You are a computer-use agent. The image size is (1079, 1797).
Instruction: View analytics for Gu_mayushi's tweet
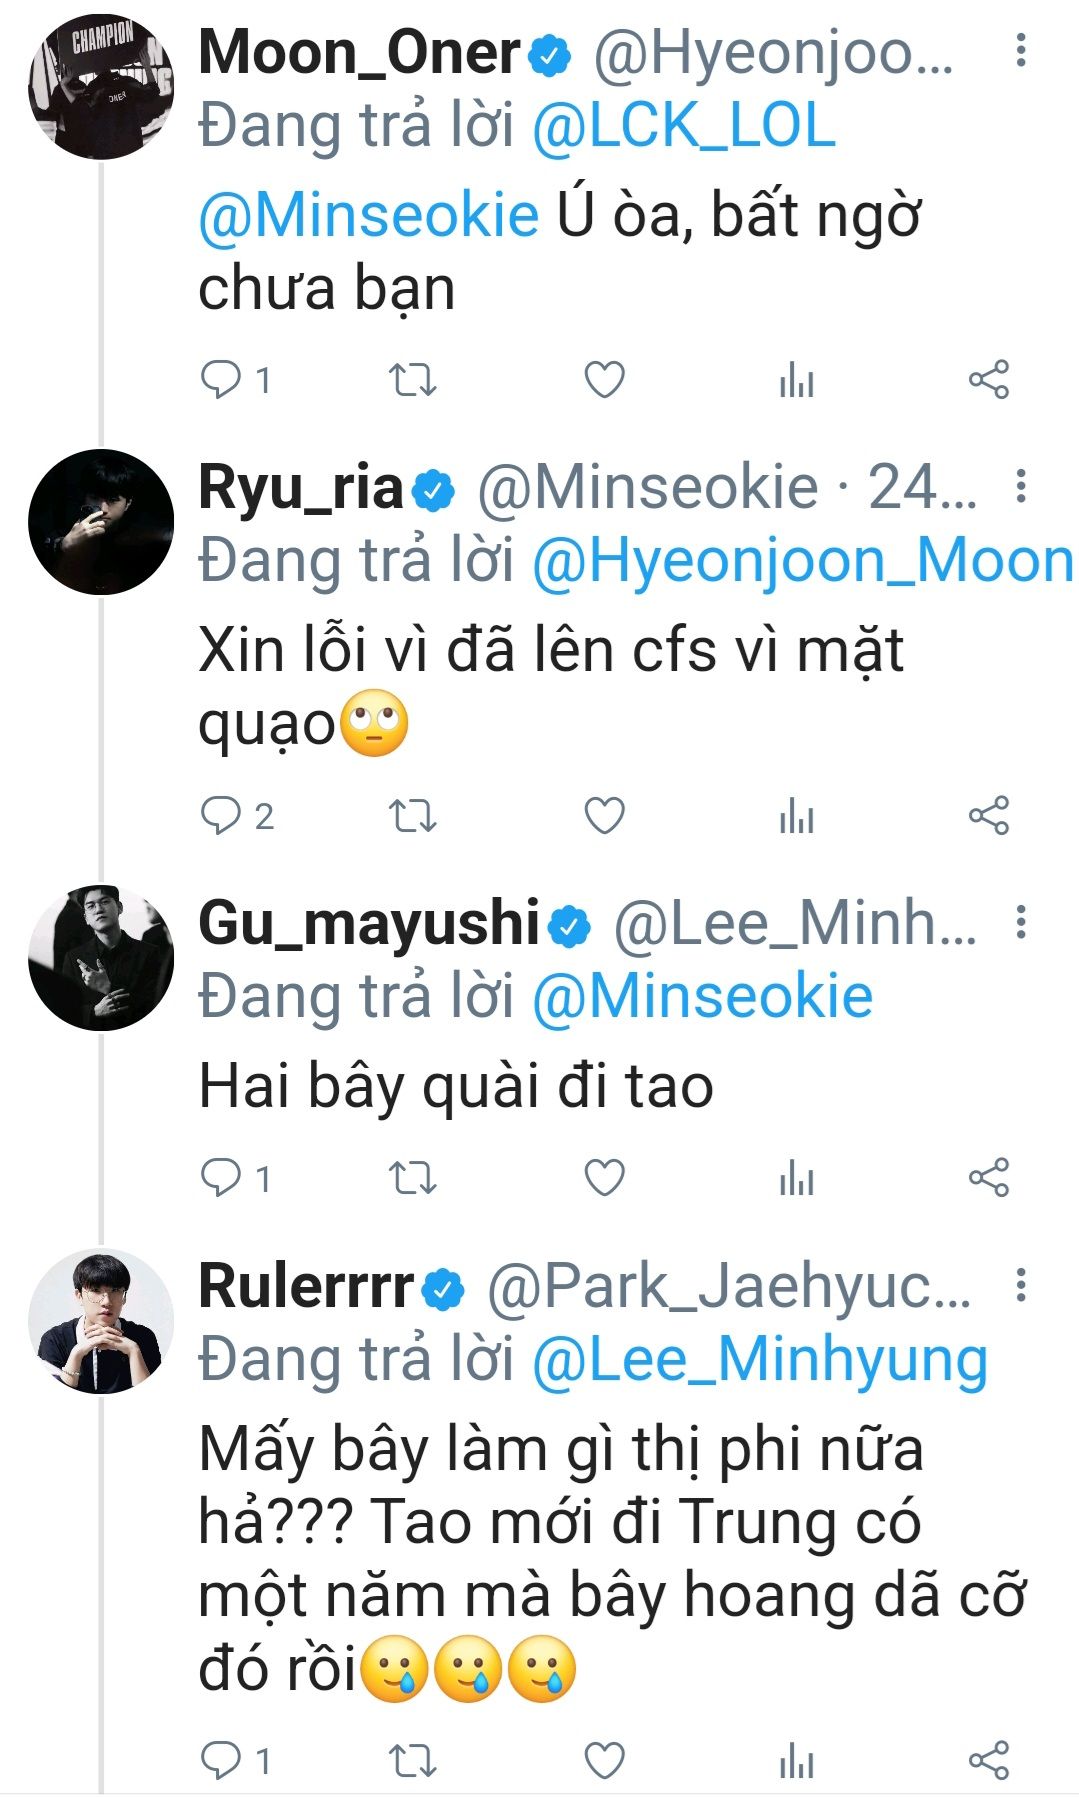[796, 1177]
